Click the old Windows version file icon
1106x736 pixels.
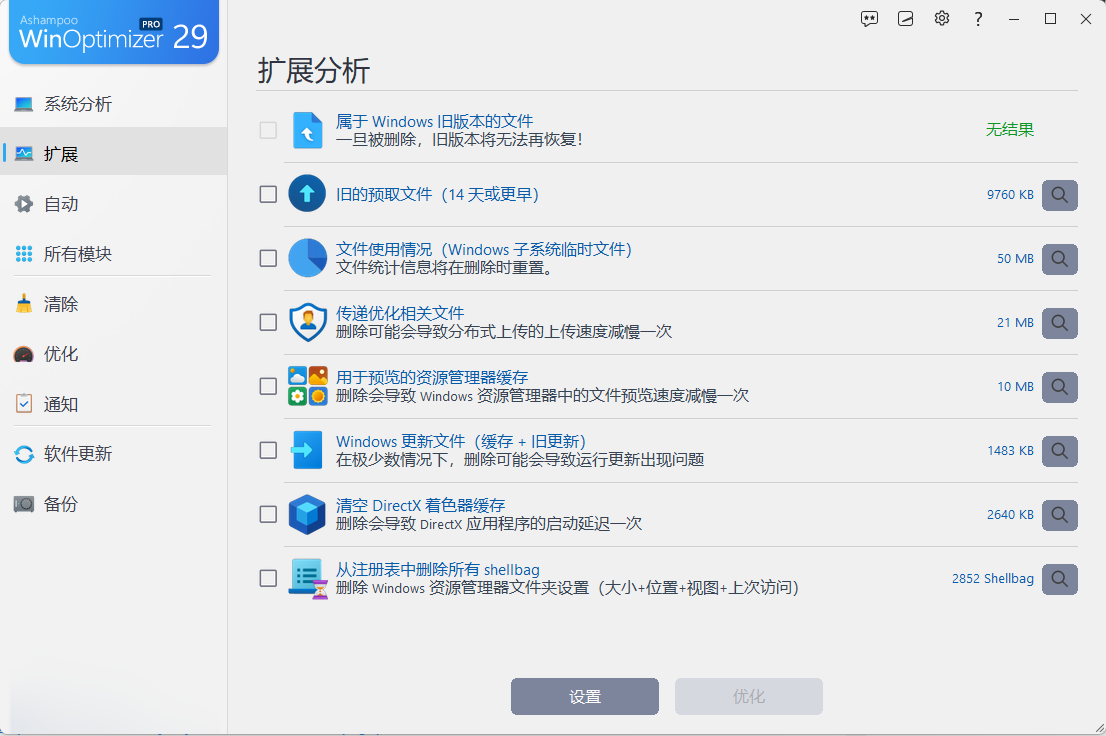[308, 130]
